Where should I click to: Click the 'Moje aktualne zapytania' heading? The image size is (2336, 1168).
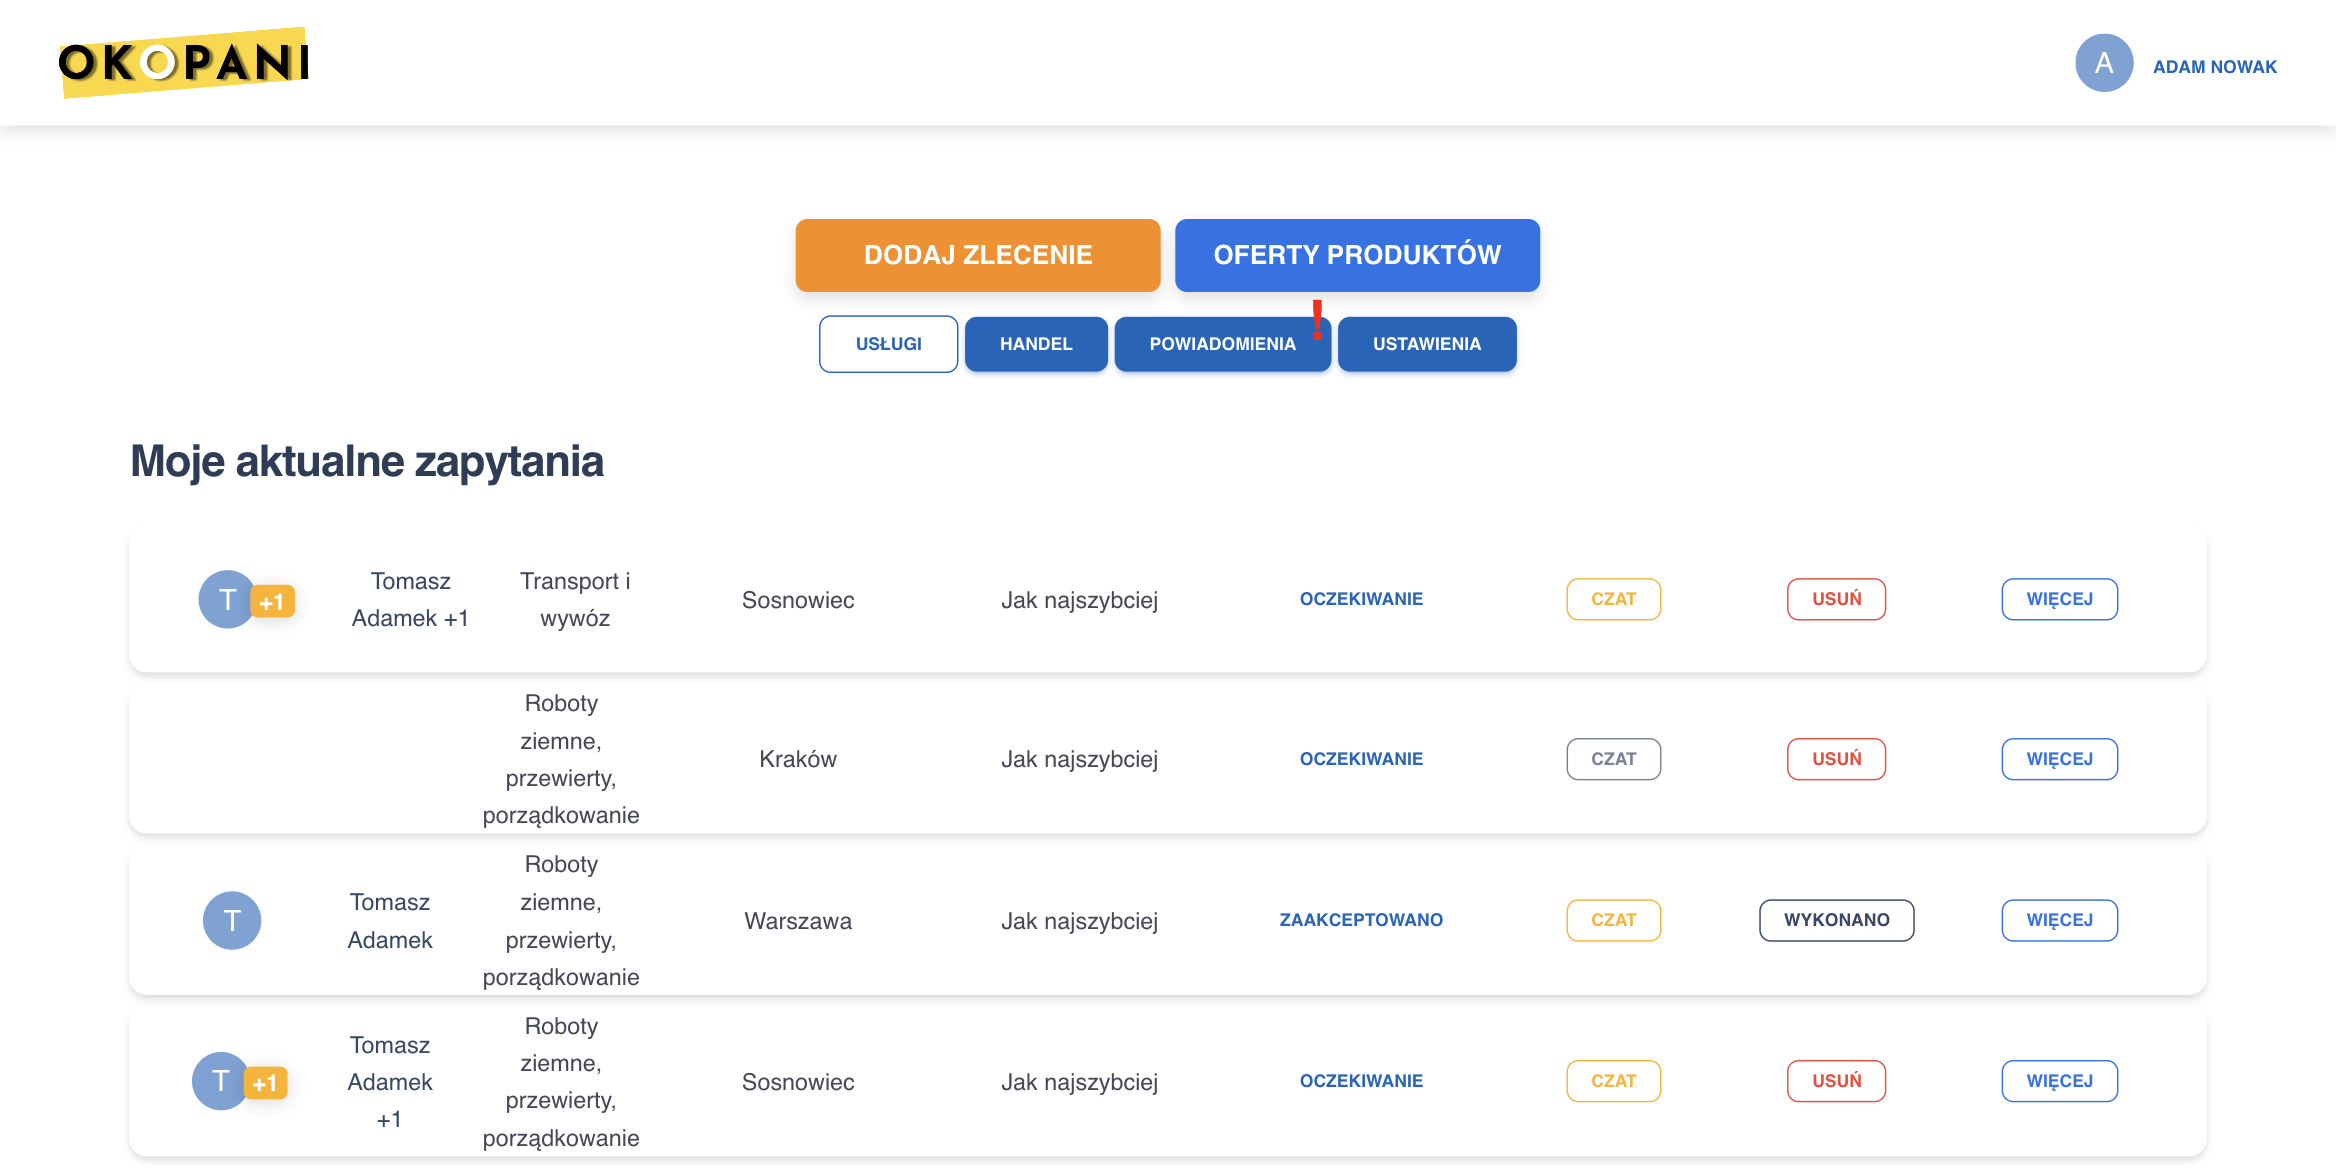tap(367, 462)
